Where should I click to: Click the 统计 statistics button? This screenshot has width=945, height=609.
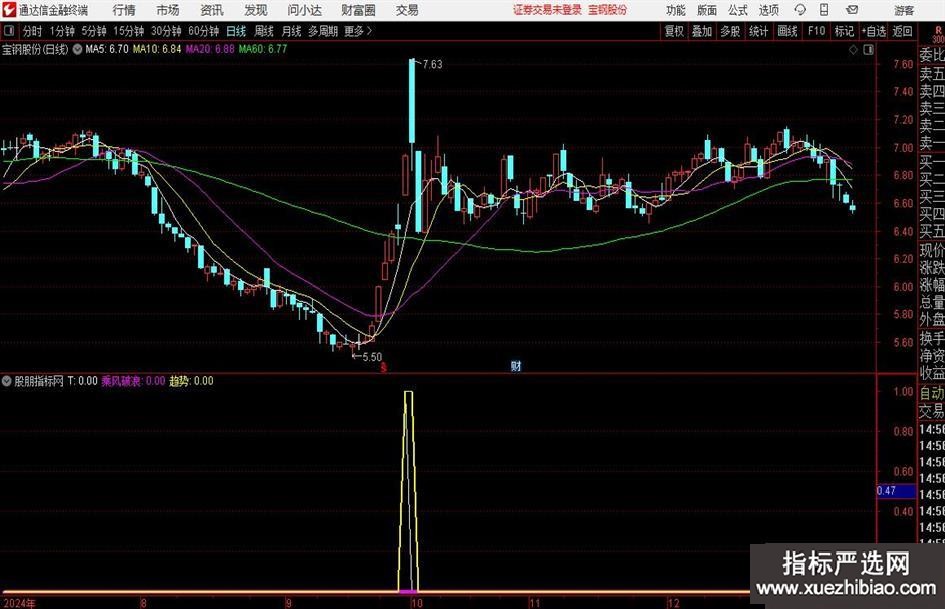758,31
